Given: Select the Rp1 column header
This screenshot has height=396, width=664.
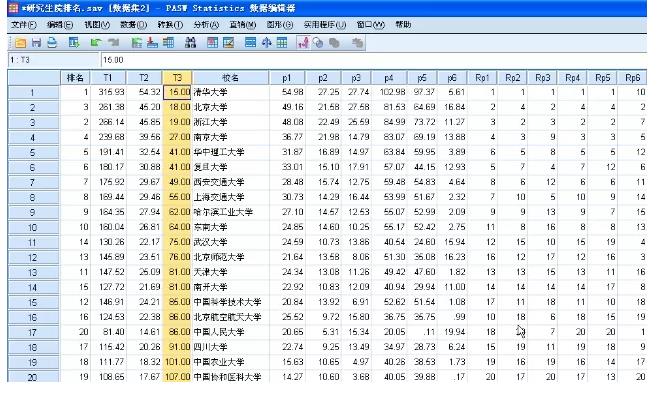Looking at the screenshot, I should [x=482, y=78].
